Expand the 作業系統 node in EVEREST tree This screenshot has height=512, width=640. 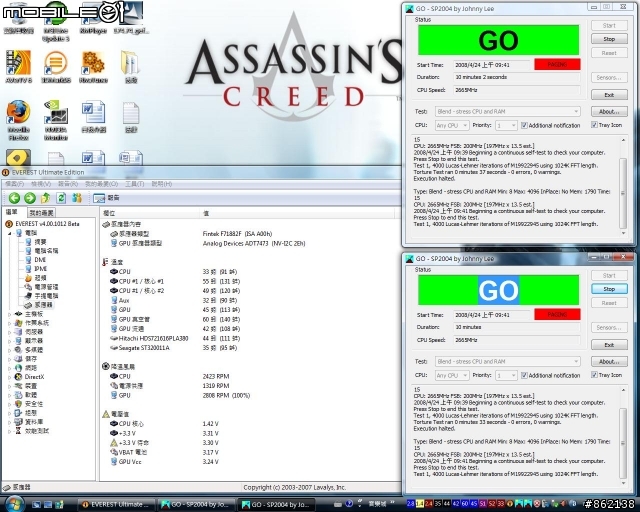click(x=10, y=323)
